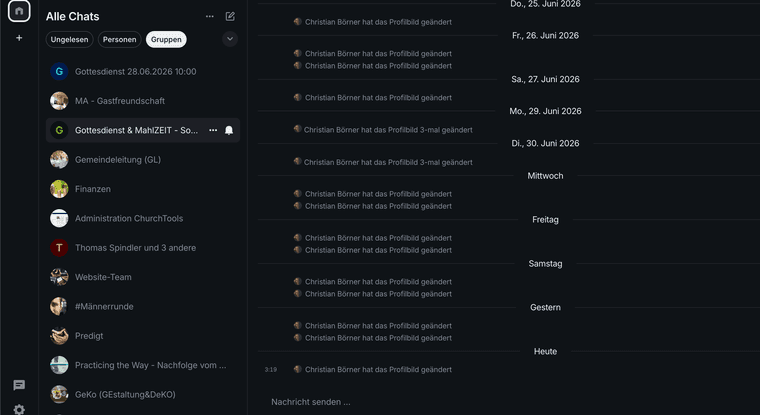
Task: Open the Alle Chats three-dots menu
Action: (209, 16)
